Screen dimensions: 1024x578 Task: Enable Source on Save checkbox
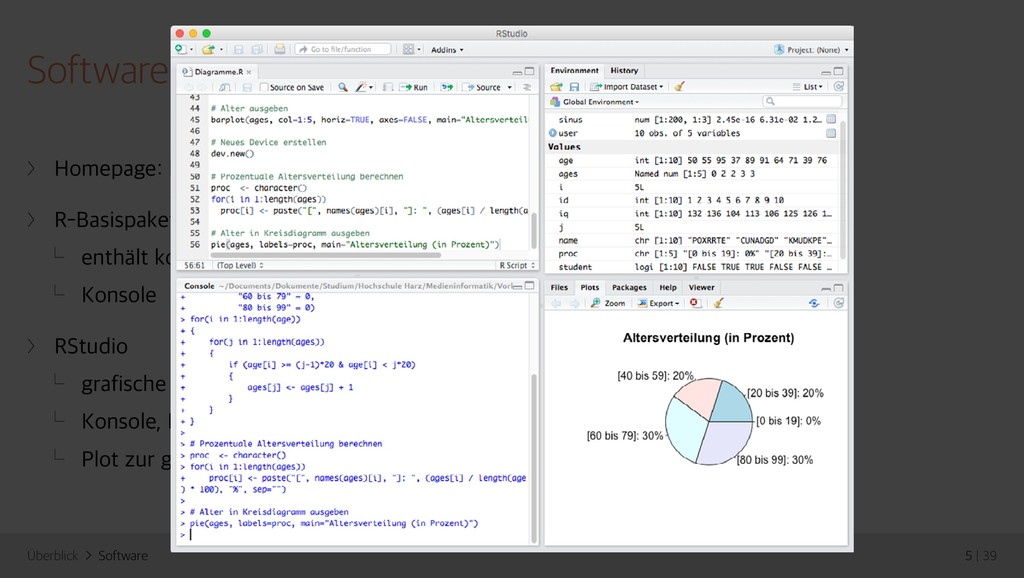point(264,87)
